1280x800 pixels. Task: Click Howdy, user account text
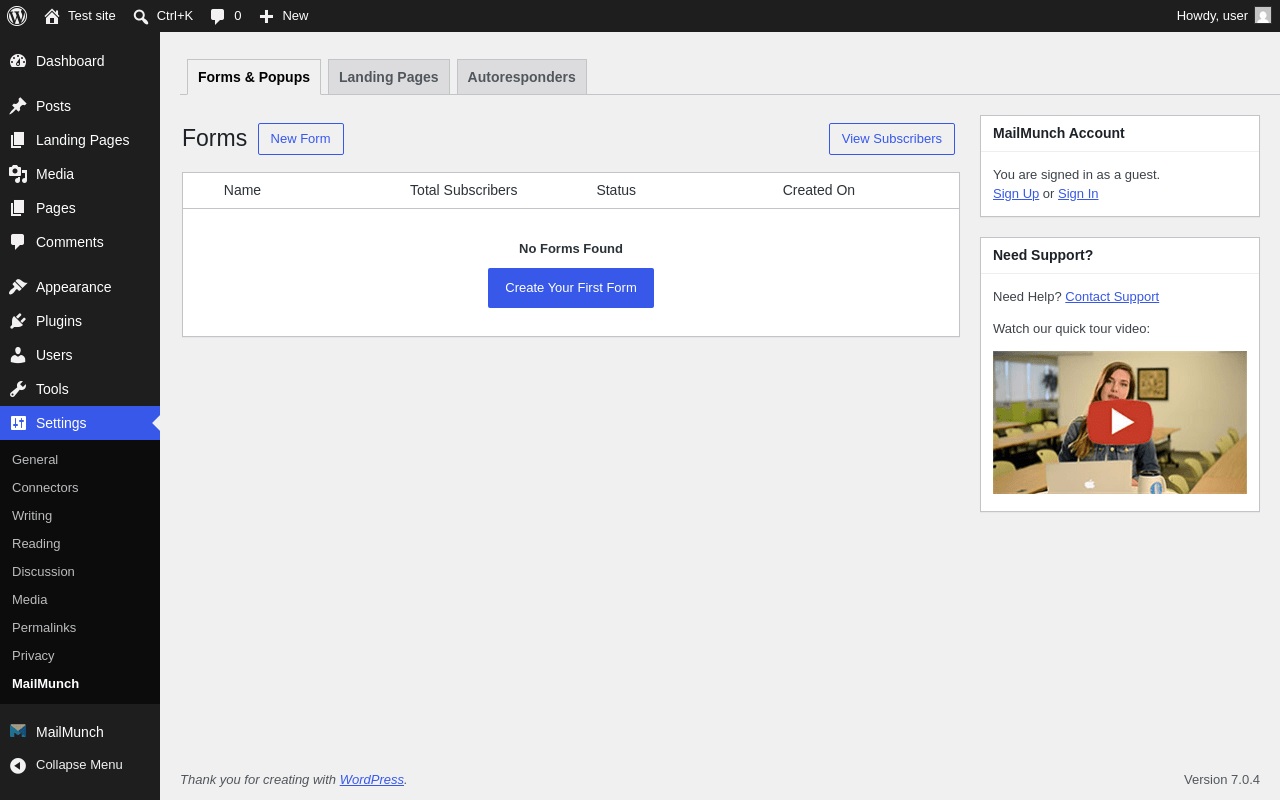point(1212,15)
